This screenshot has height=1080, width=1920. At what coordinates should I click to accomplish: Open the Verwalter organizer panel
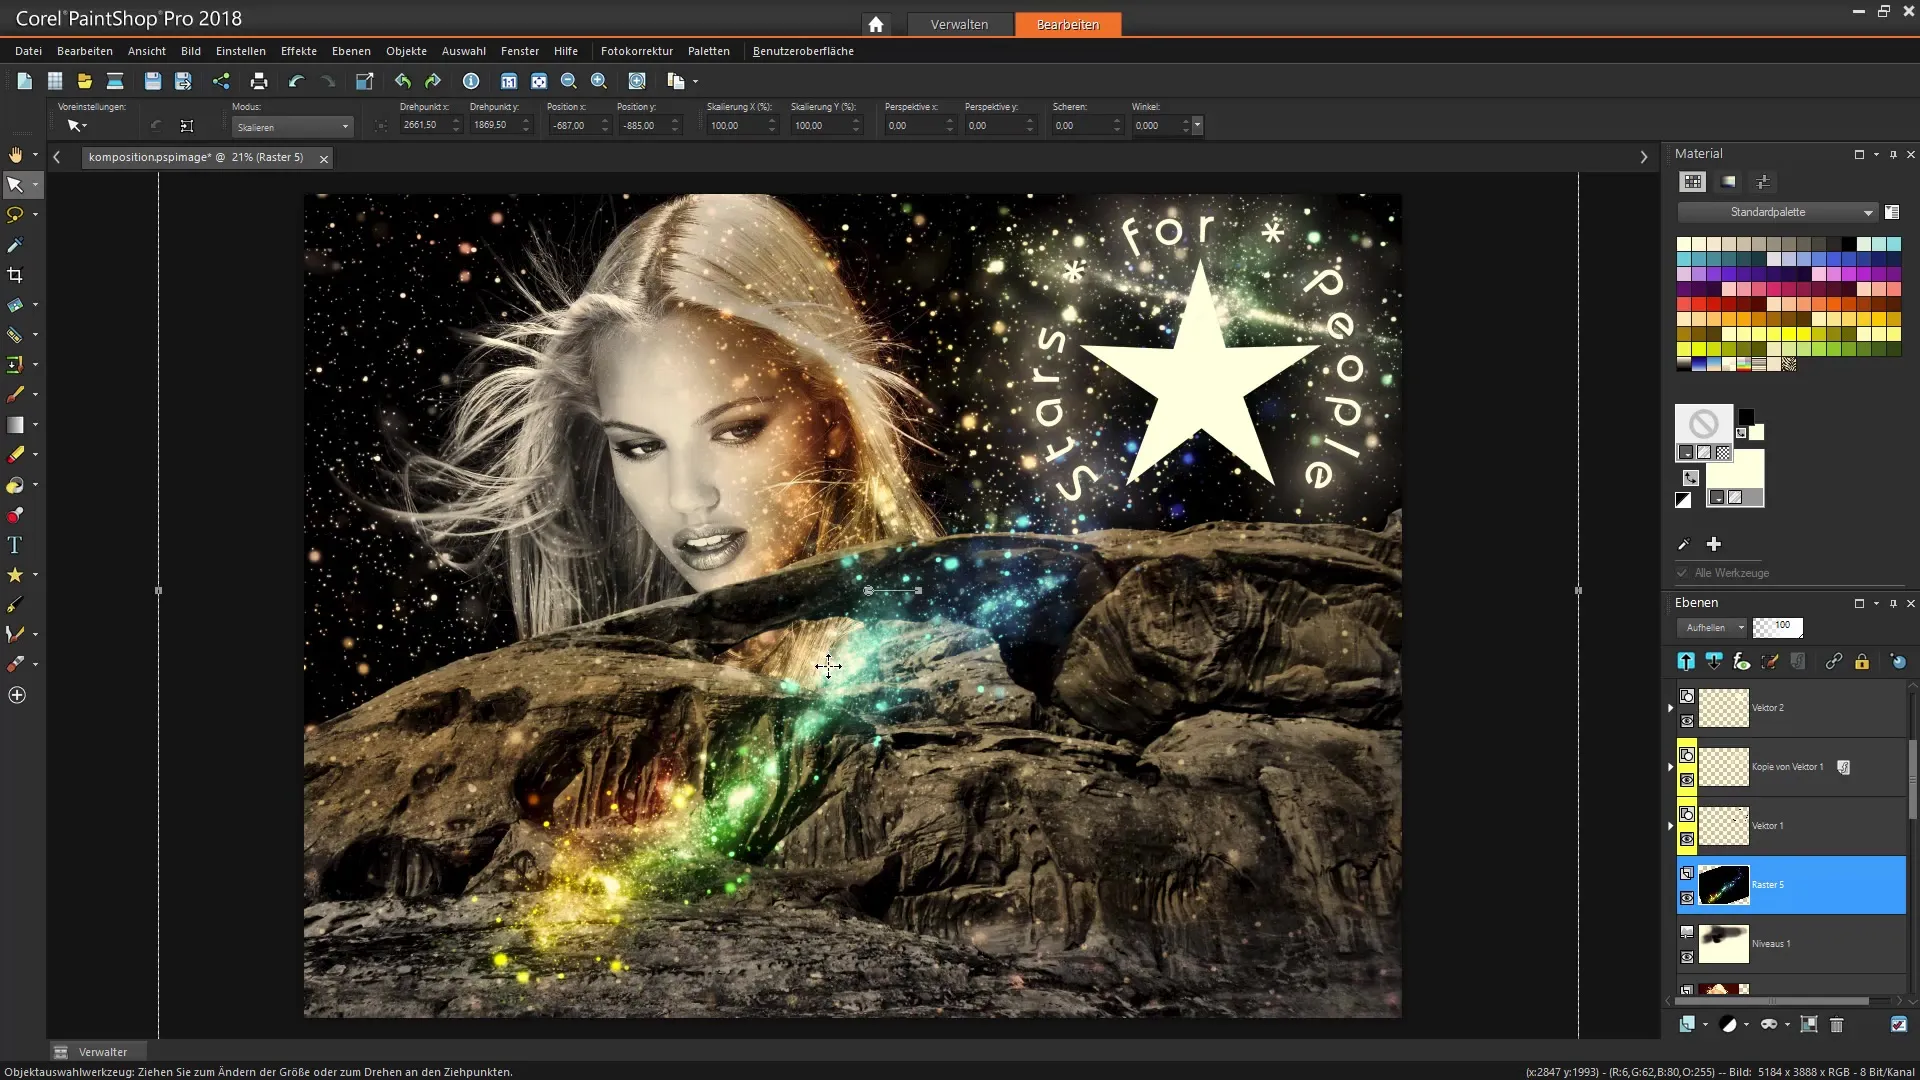click(98, 1052)
